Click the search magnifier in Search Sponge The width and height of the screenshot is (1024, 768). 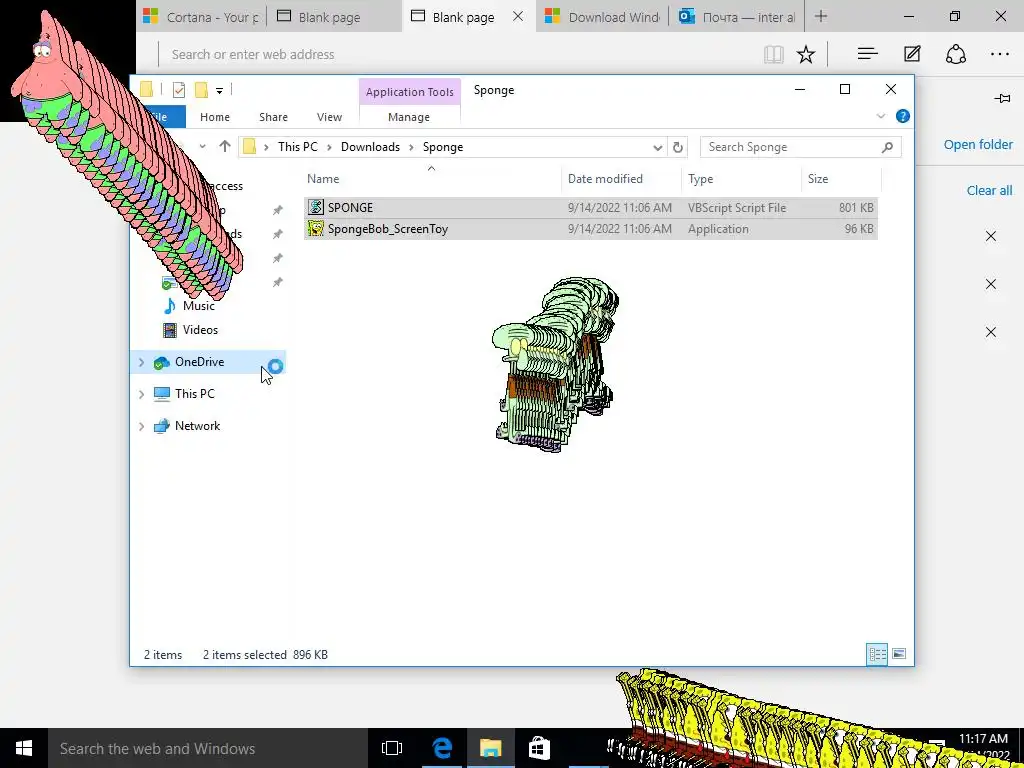[887, 147]
